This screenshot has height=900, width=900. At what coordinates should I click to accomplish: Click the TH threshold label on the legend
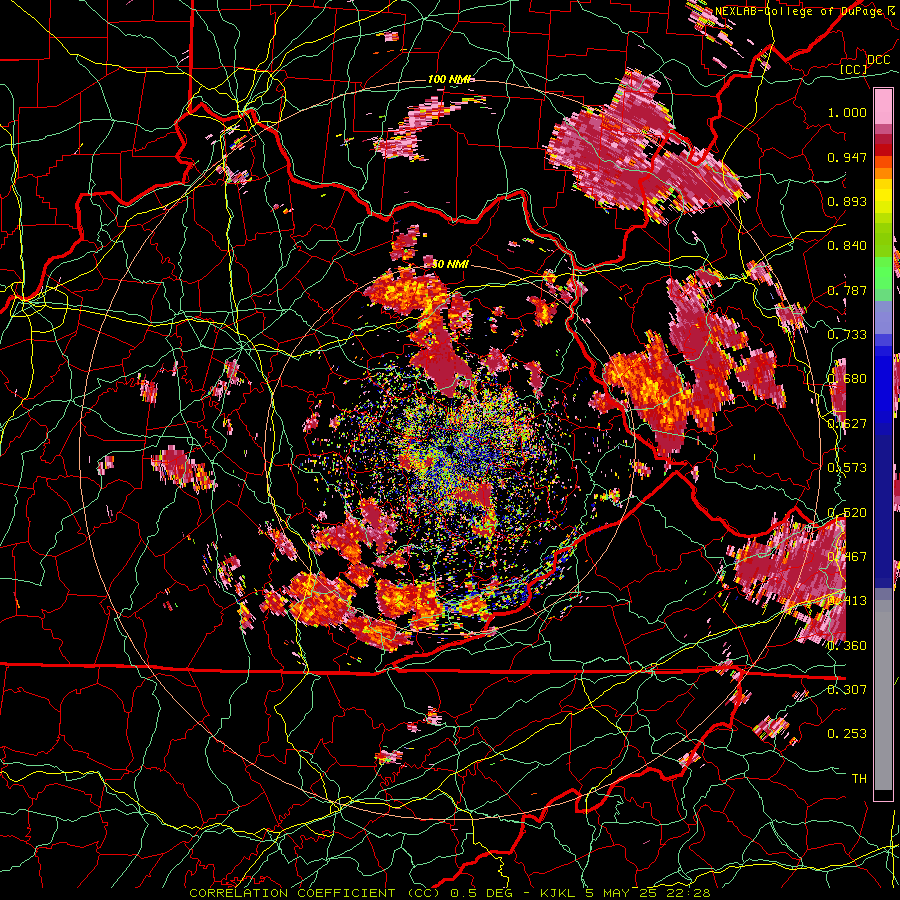pyautogui.click(x=859, y=779)
